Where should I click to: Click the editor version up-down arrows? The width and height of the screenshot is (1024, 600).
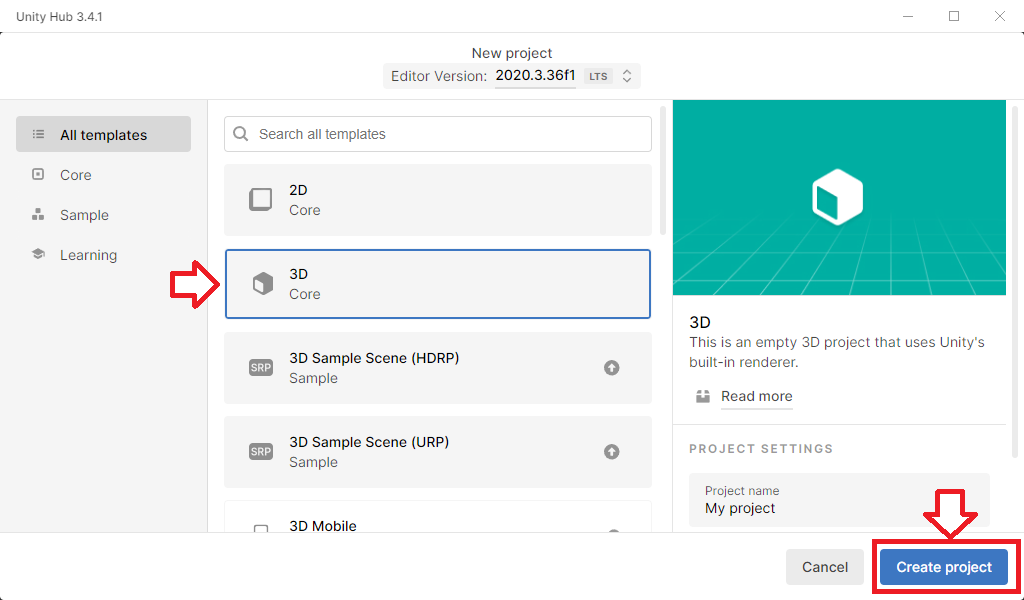pos(627,76)
